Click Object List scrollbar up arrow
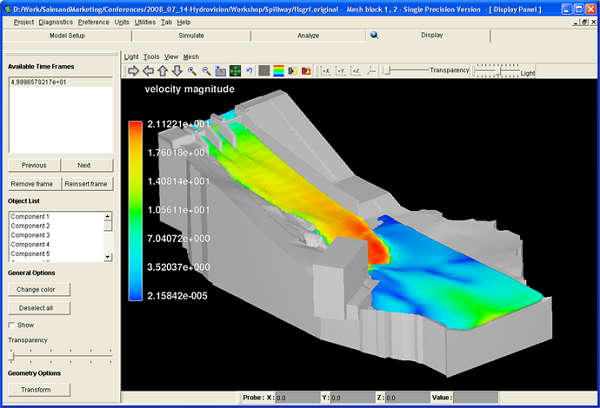The image size is (600, 408). pyautogui.click(x=108, y=216)
